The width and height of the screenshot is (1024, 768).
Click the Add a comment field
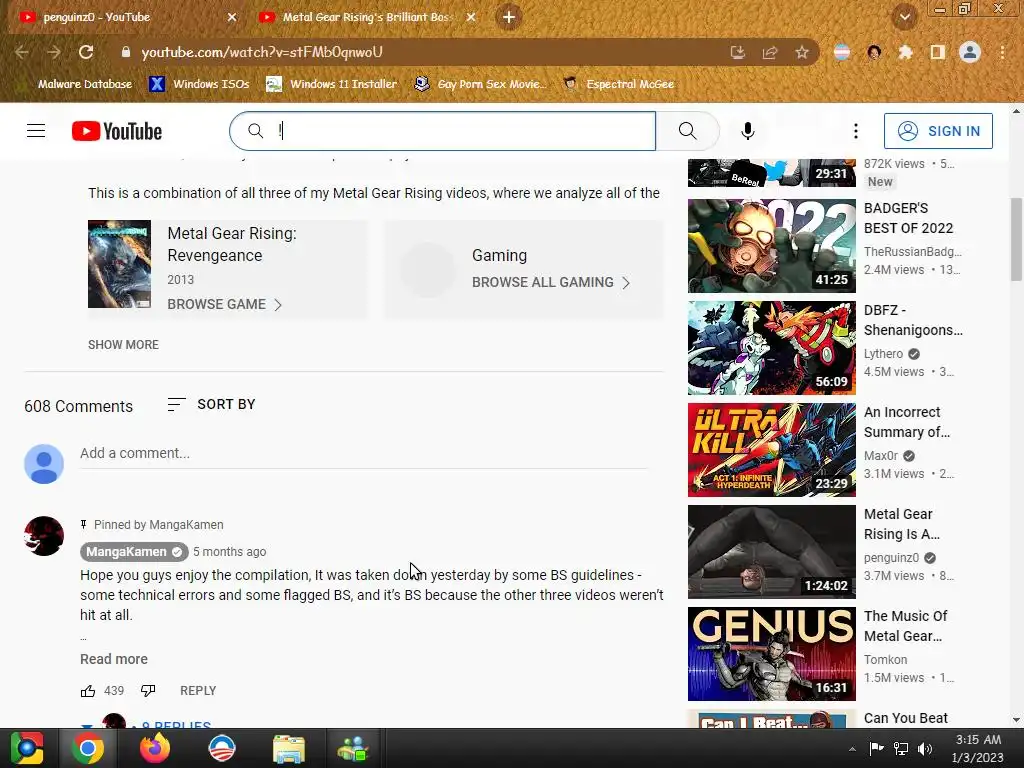(364, 453)
